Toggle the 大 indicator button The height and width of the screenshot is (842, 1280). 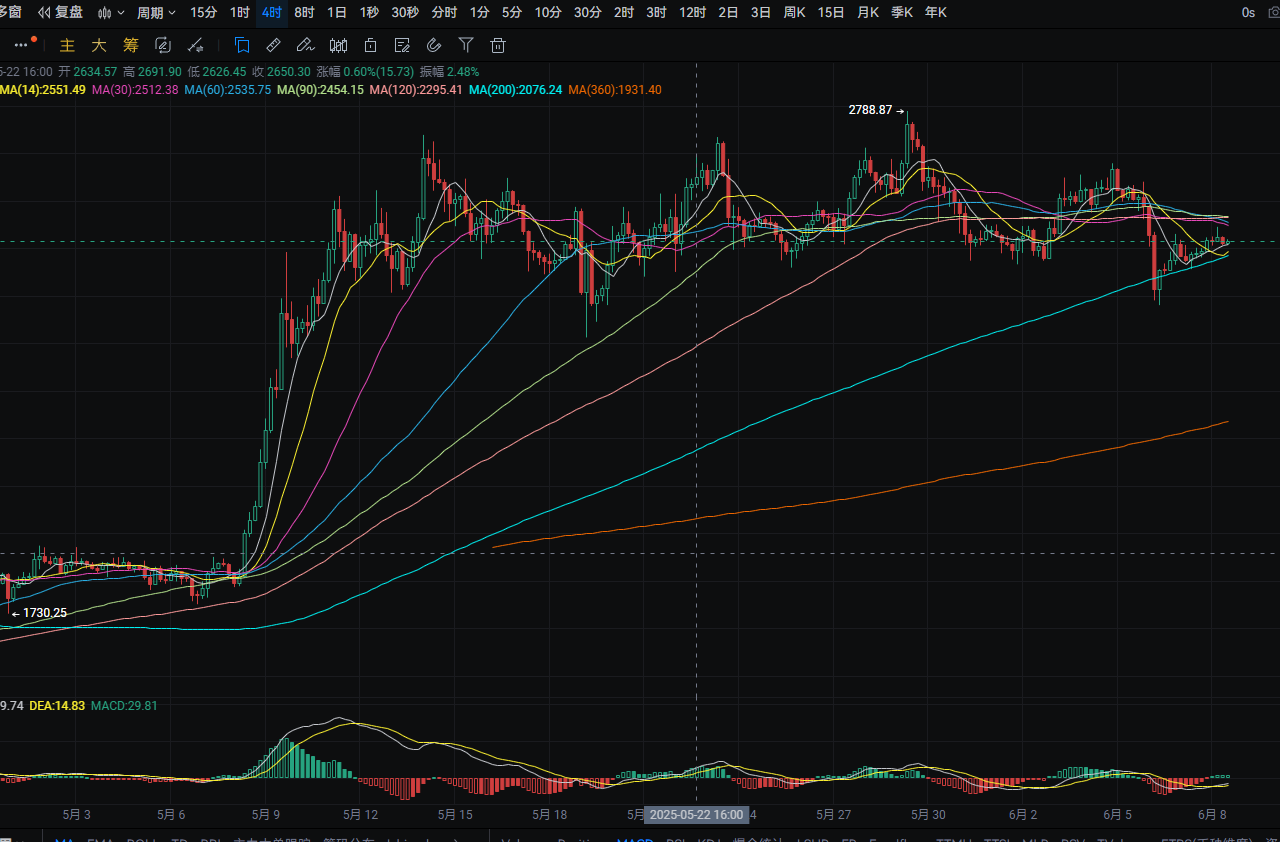pos(99,45)
